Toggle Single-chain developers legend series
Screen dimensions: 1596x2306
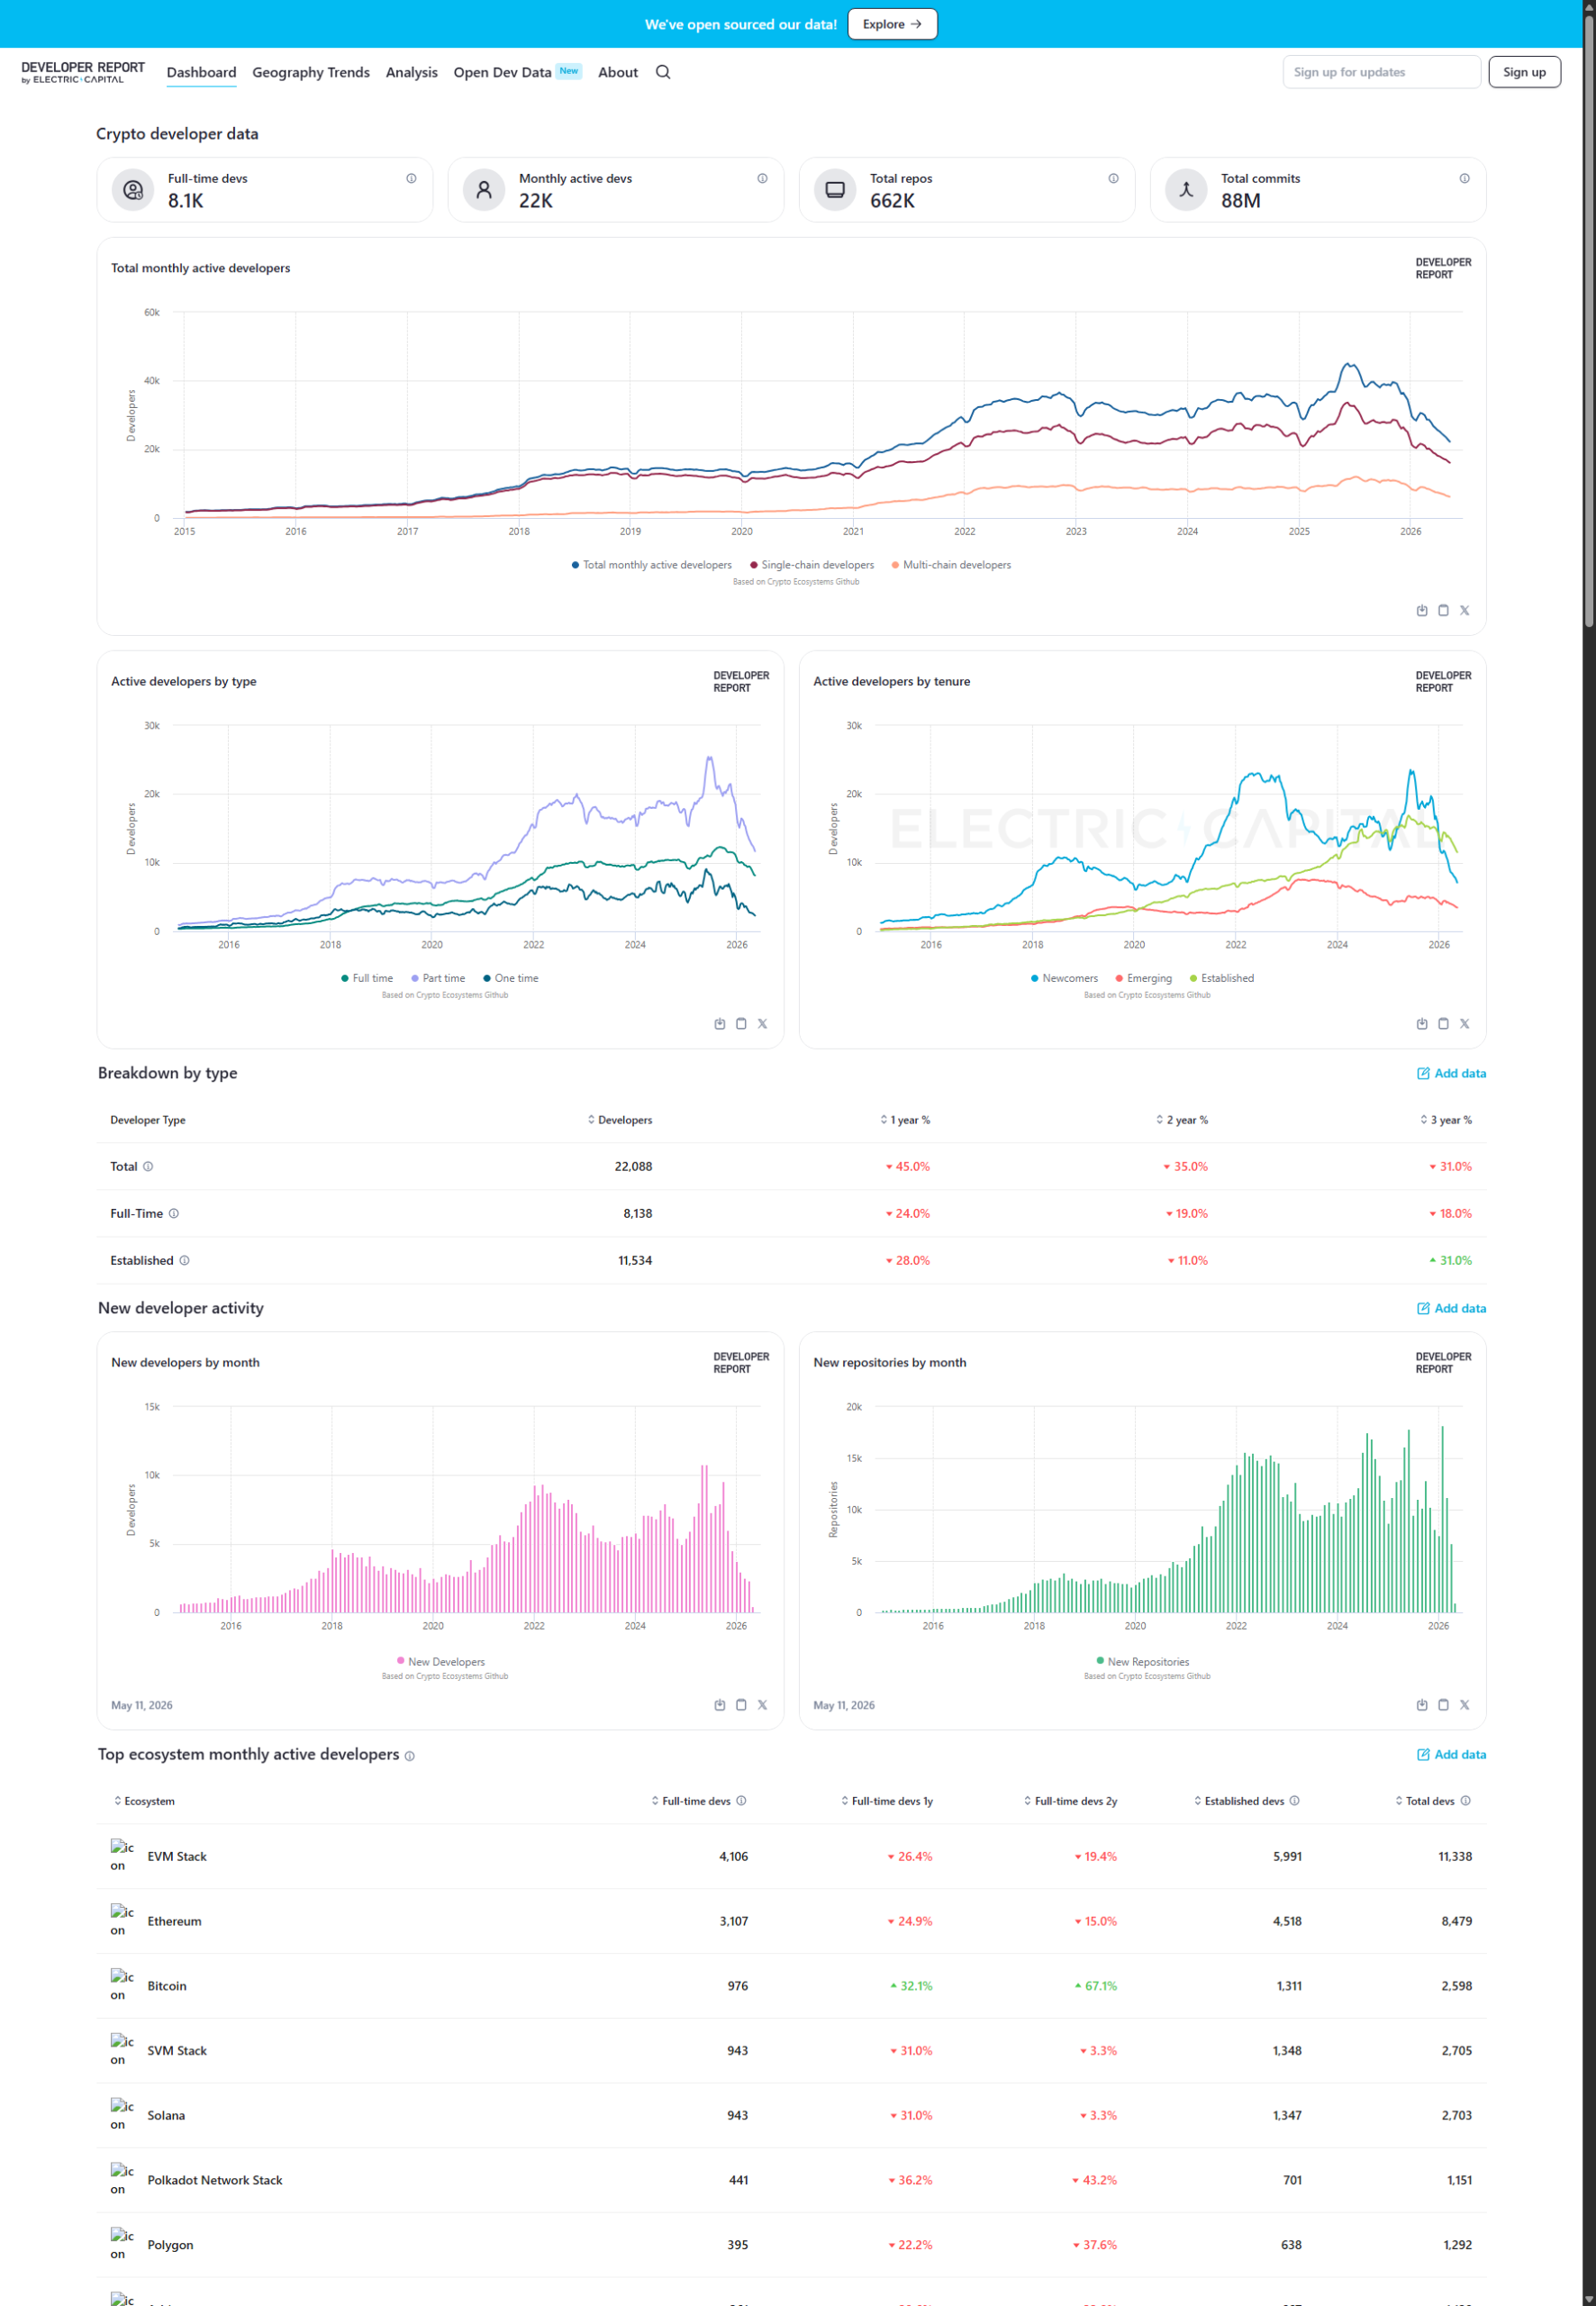coord(812,565)
